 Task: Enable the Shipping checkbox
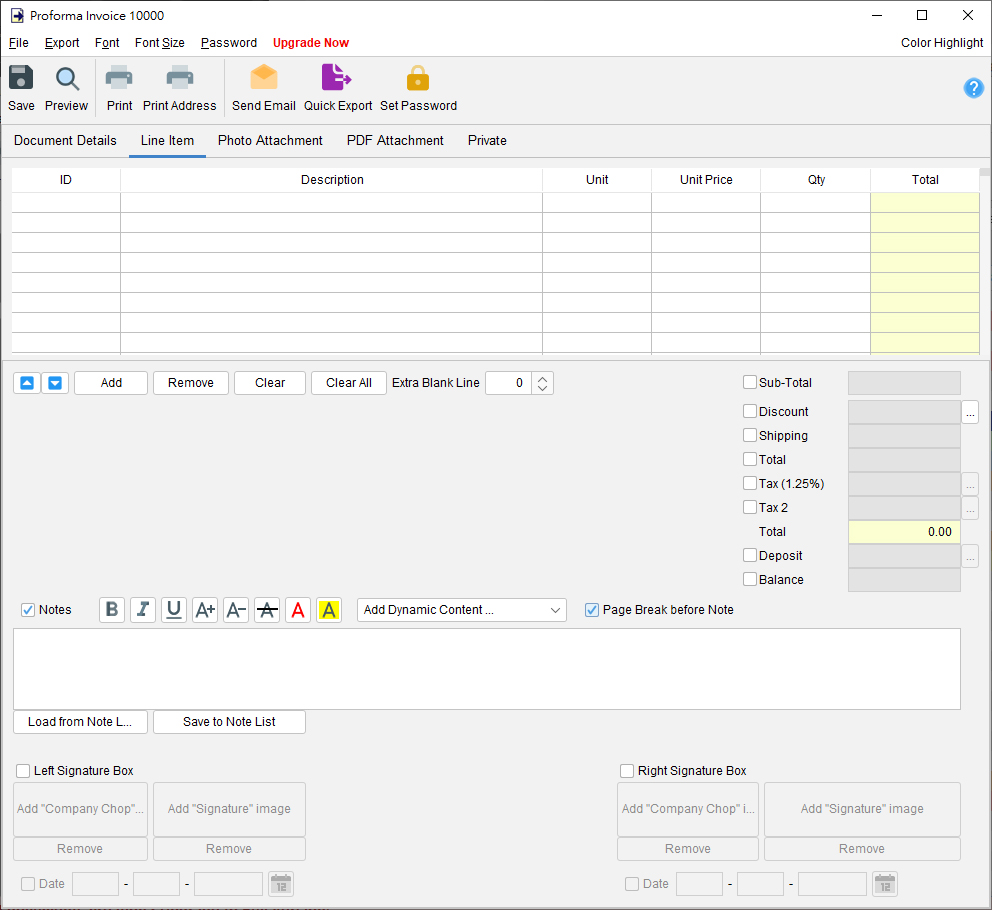[750, 435]
